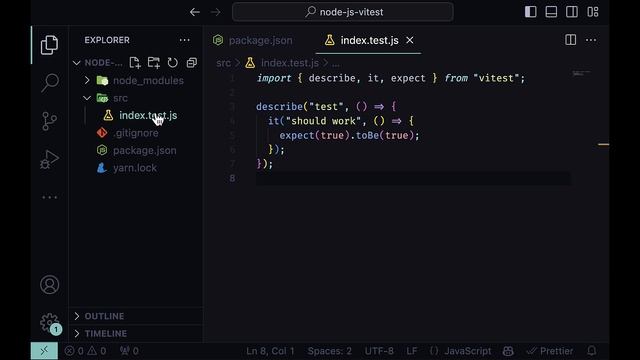Open the Run and Debug view
This screenshot has width=640, height=360.
[x=49, y=159]
